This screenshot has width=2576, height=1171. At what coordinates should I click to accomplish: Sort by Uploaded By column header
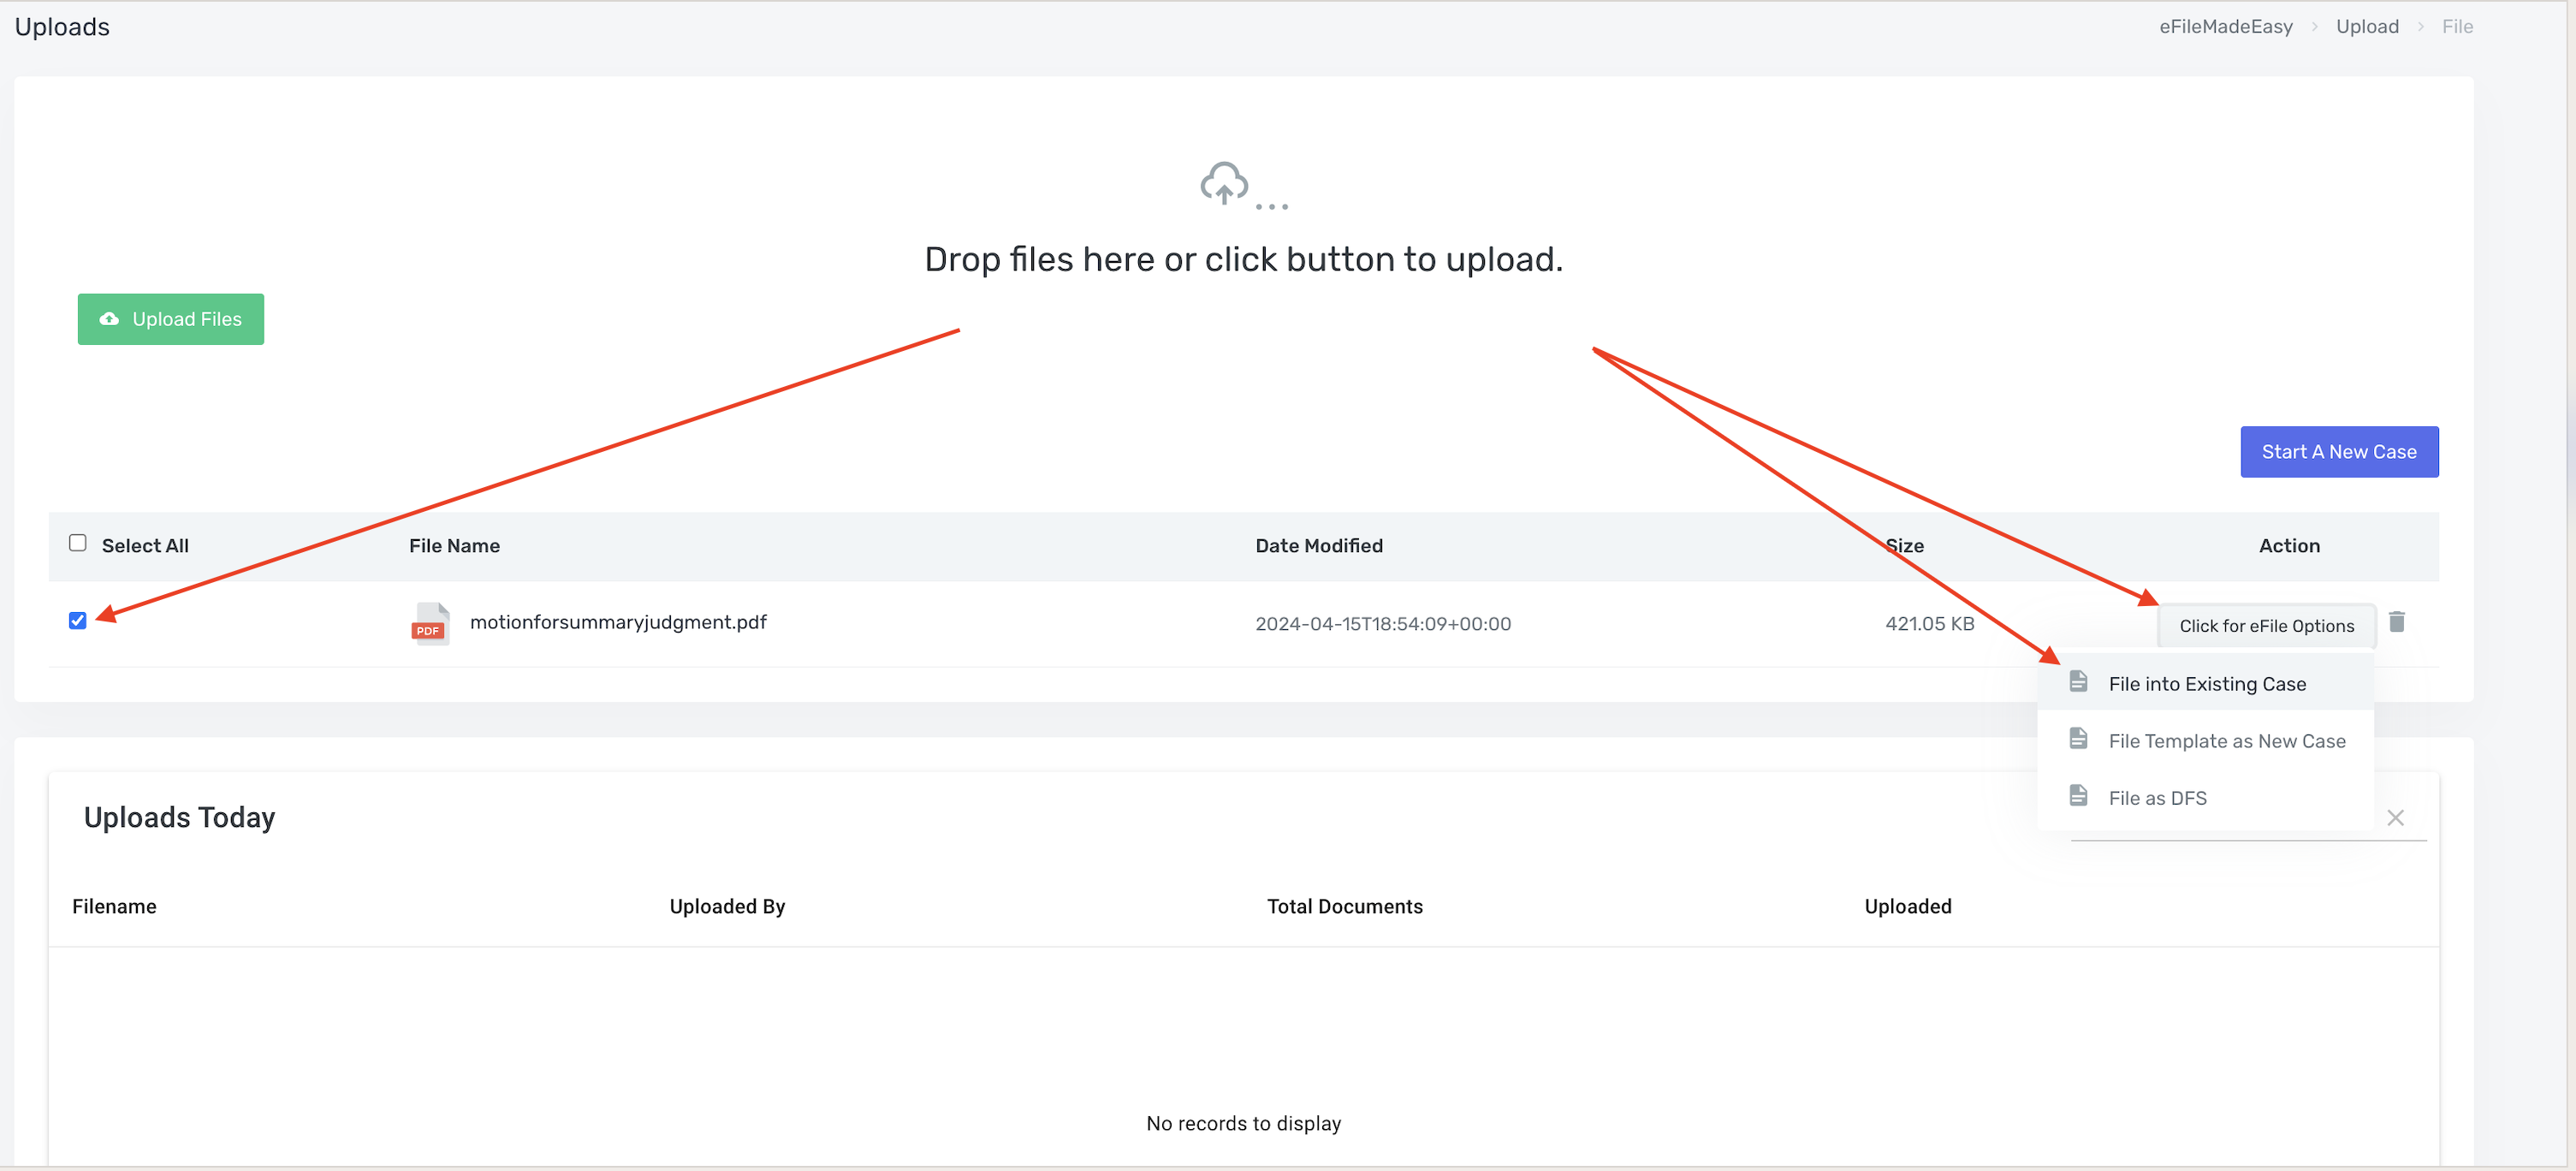727,906
